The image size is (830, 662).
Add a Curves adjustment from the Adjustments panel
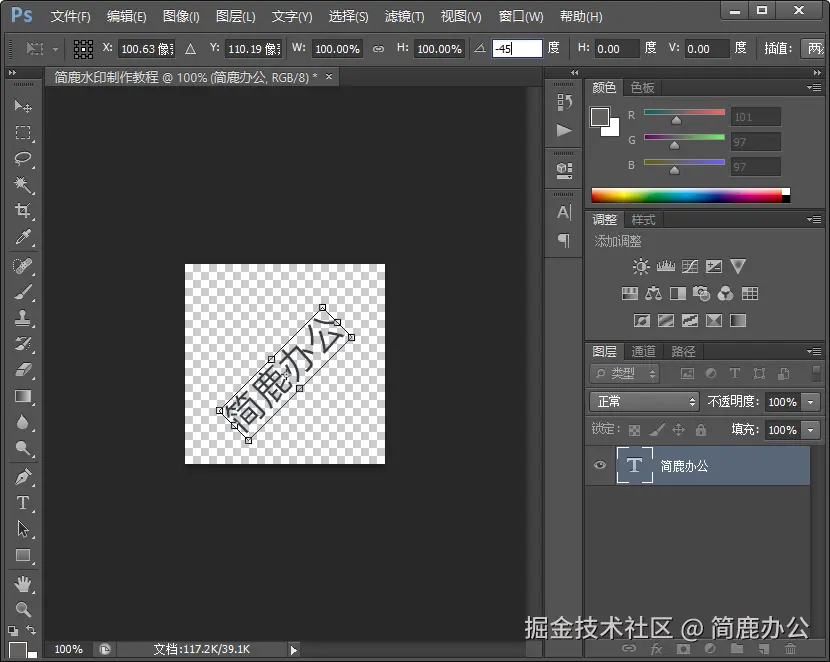pos(692,266)
